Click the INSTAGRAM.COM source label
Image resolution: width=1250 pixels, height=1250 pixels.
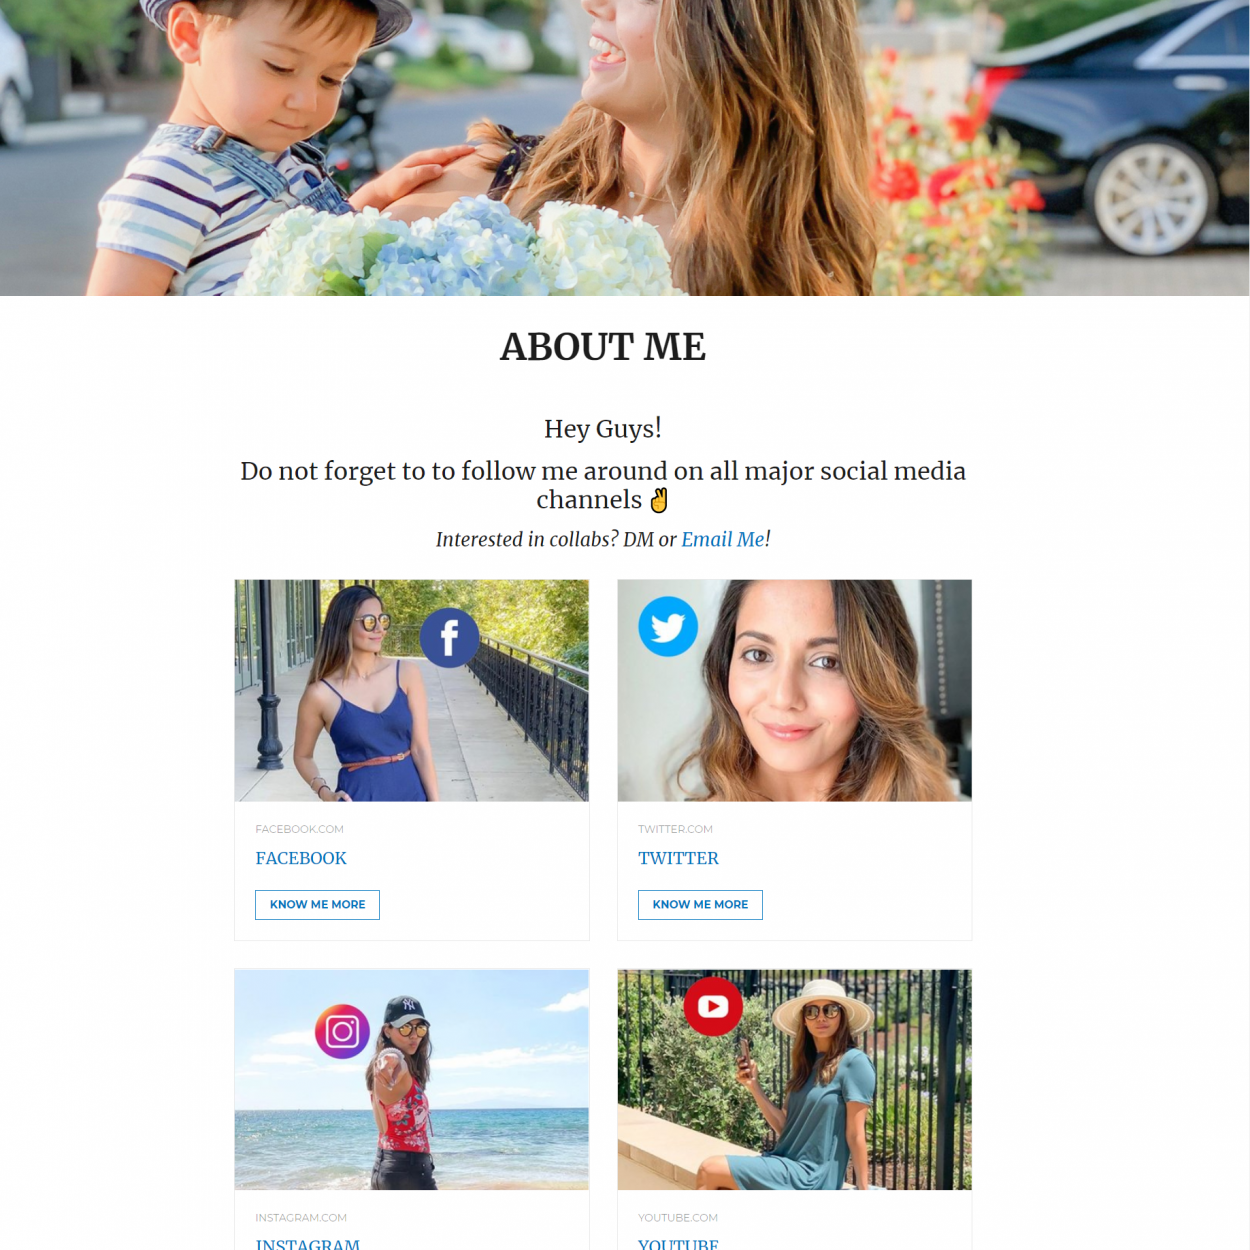[301, 1218]
